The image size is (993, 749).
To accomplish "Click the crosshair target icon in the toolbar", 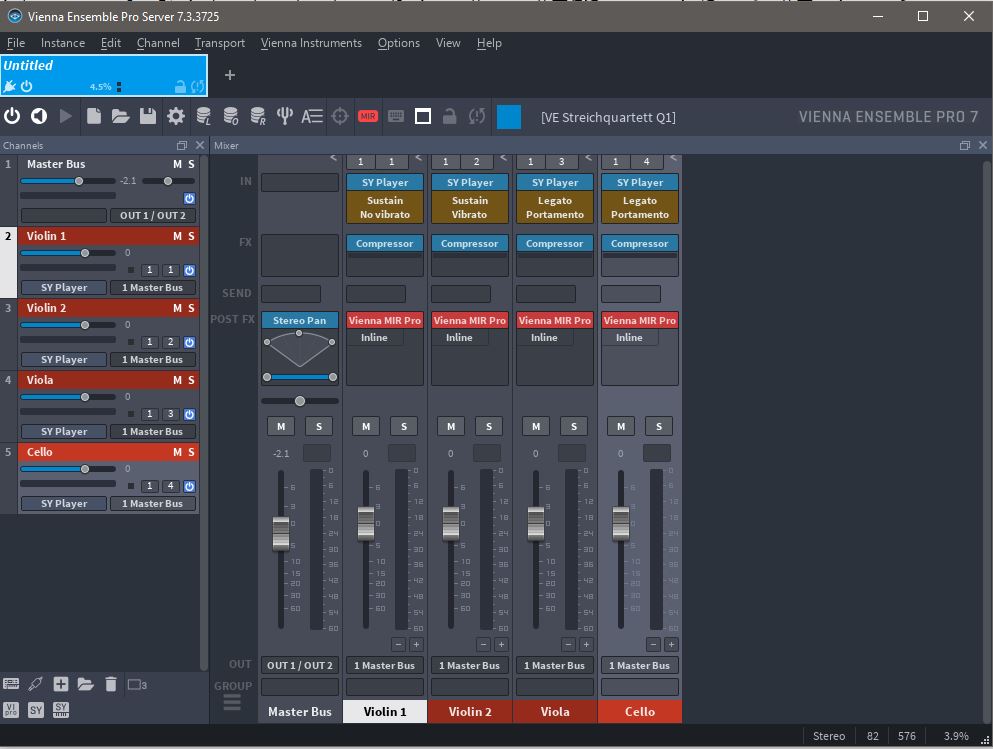I will point(340,116).
